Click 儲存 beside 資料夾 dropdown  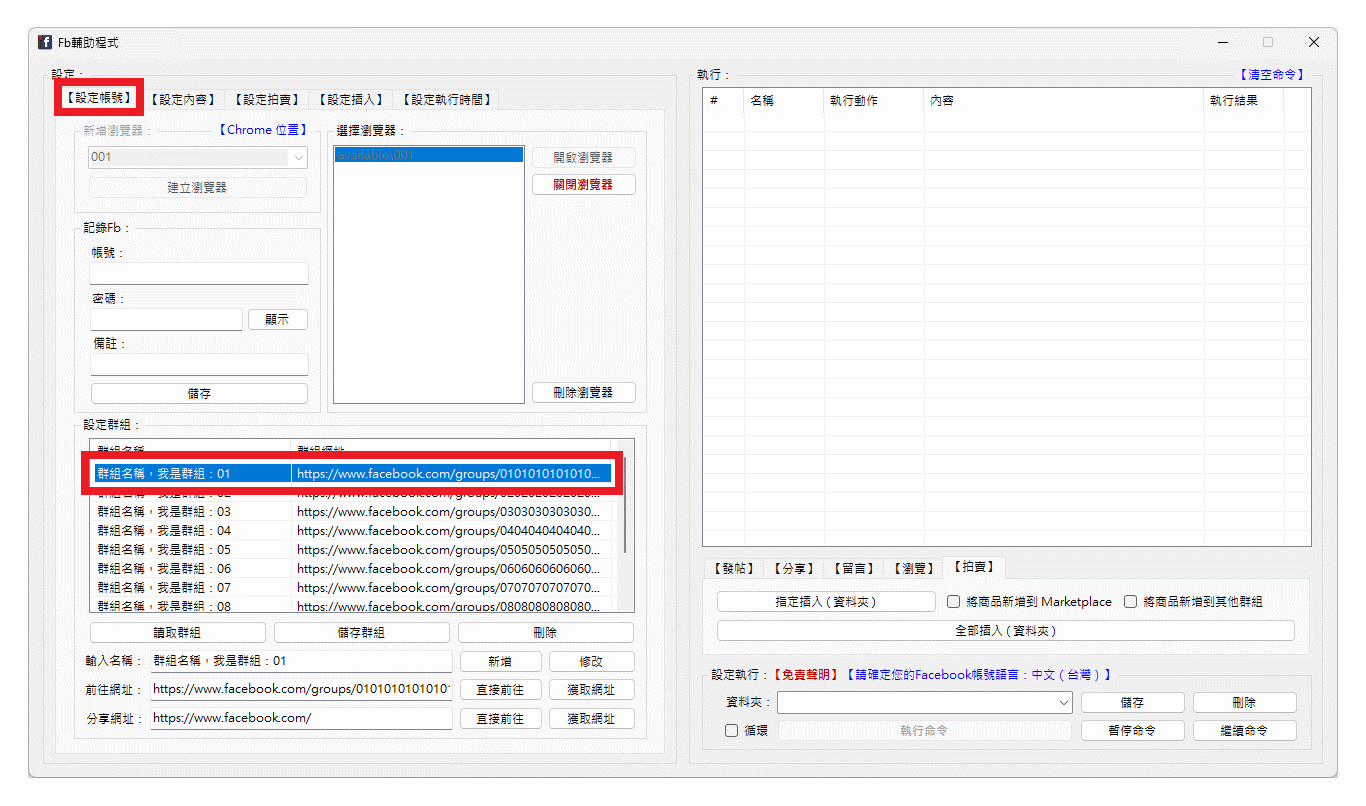(1132, 703)
